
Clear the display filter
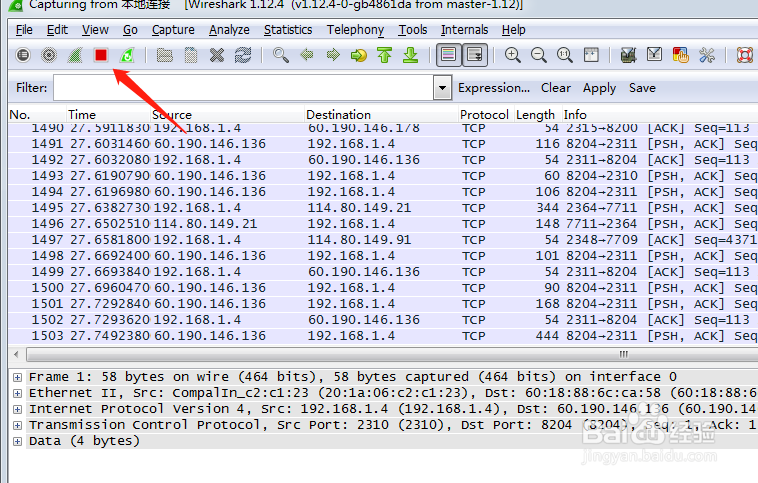tap(556, 88)
